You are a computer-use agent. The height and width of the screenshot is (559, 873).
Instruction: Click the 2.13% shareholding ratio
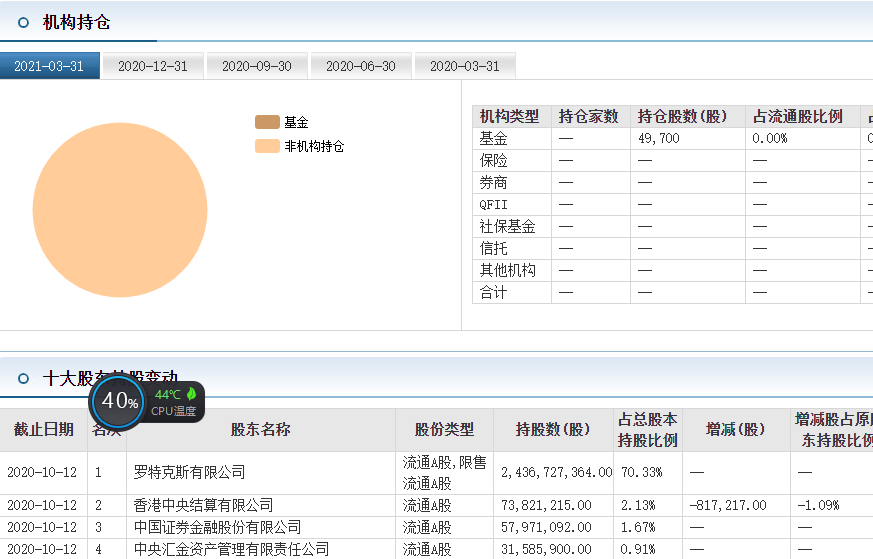(x=638, y=505)
